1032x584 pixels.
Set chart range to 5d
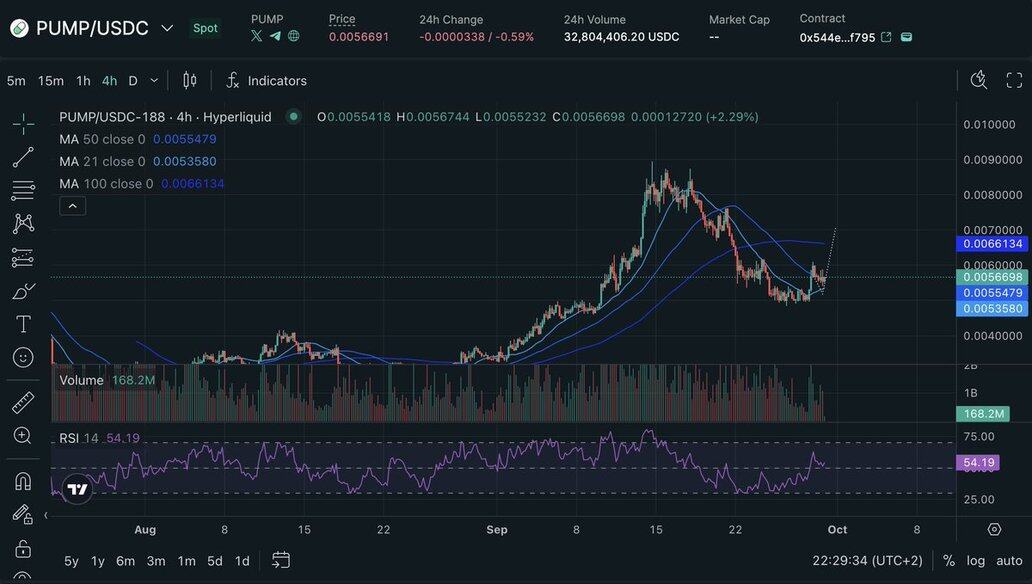tap(215, 560)
